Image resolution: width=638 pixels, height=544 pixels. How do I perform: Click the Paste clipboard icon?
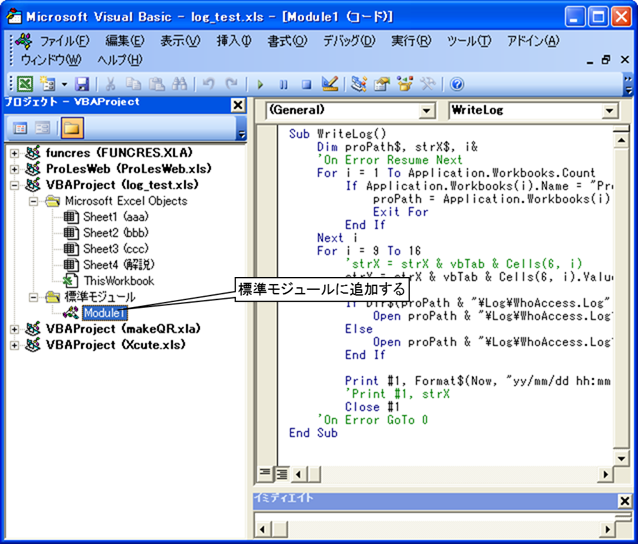pyautogui.click(x=156, y=84)
